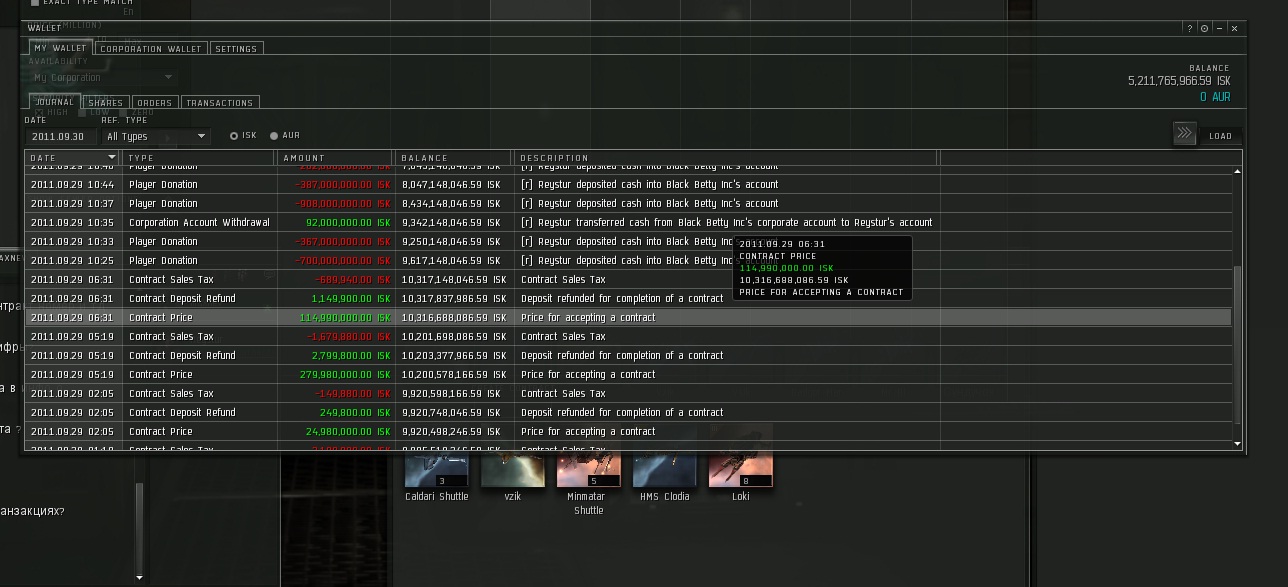The width and height of the screenshot is (1288, 587).
Task: Sort by the Type column header
Action: tap(199, 158)
